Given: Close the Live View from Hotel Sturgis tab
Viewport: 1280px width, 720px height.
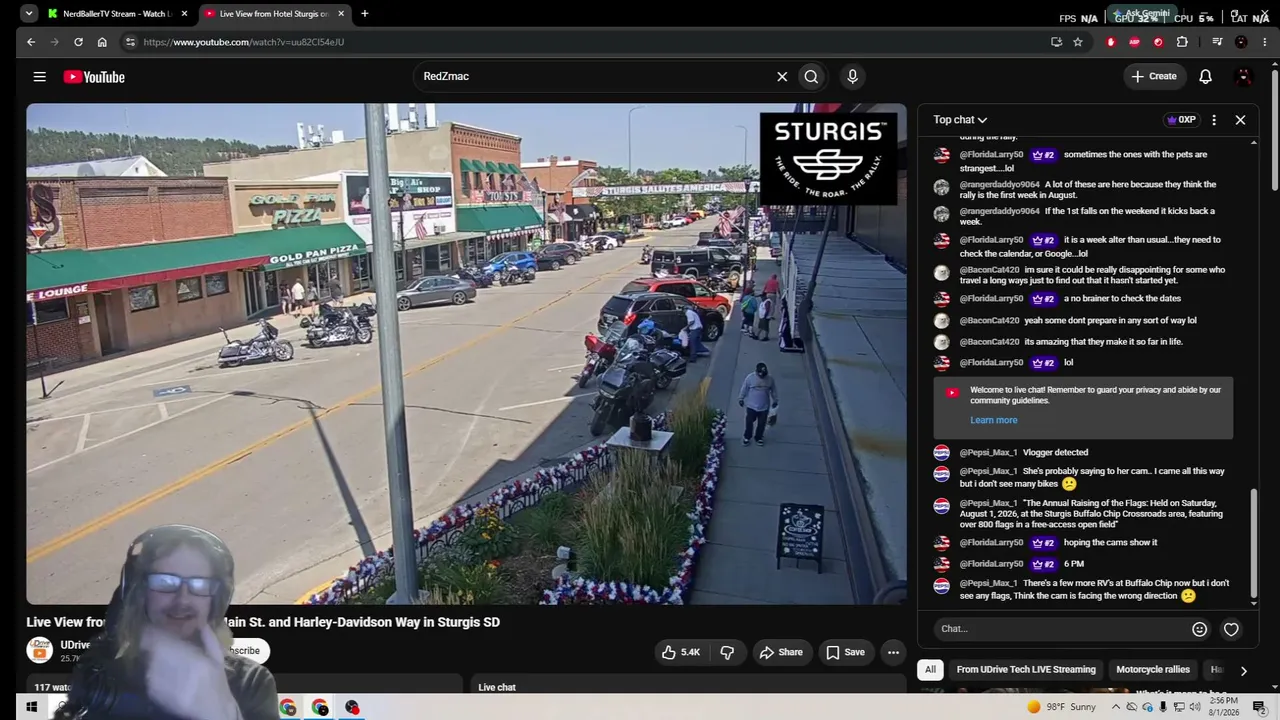Looking at the screenshot, I should [x=341, y=14].
